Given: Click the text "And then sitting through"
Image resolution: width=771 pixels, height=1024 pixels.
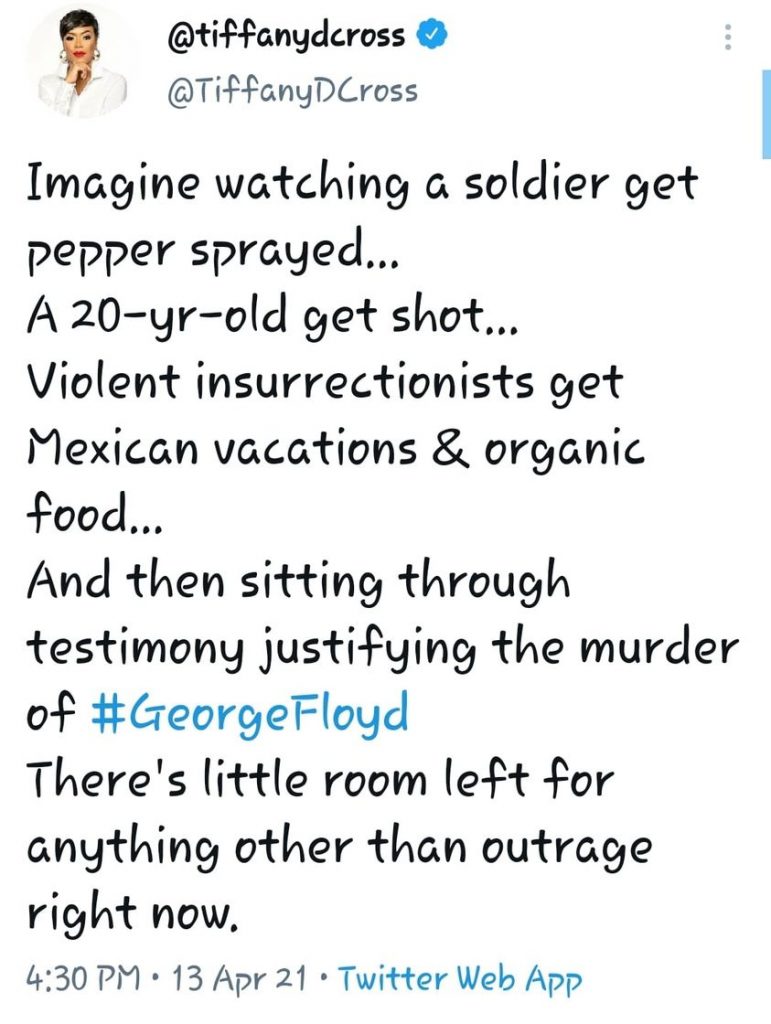Looking at the screenshot, I should point(297,583).
